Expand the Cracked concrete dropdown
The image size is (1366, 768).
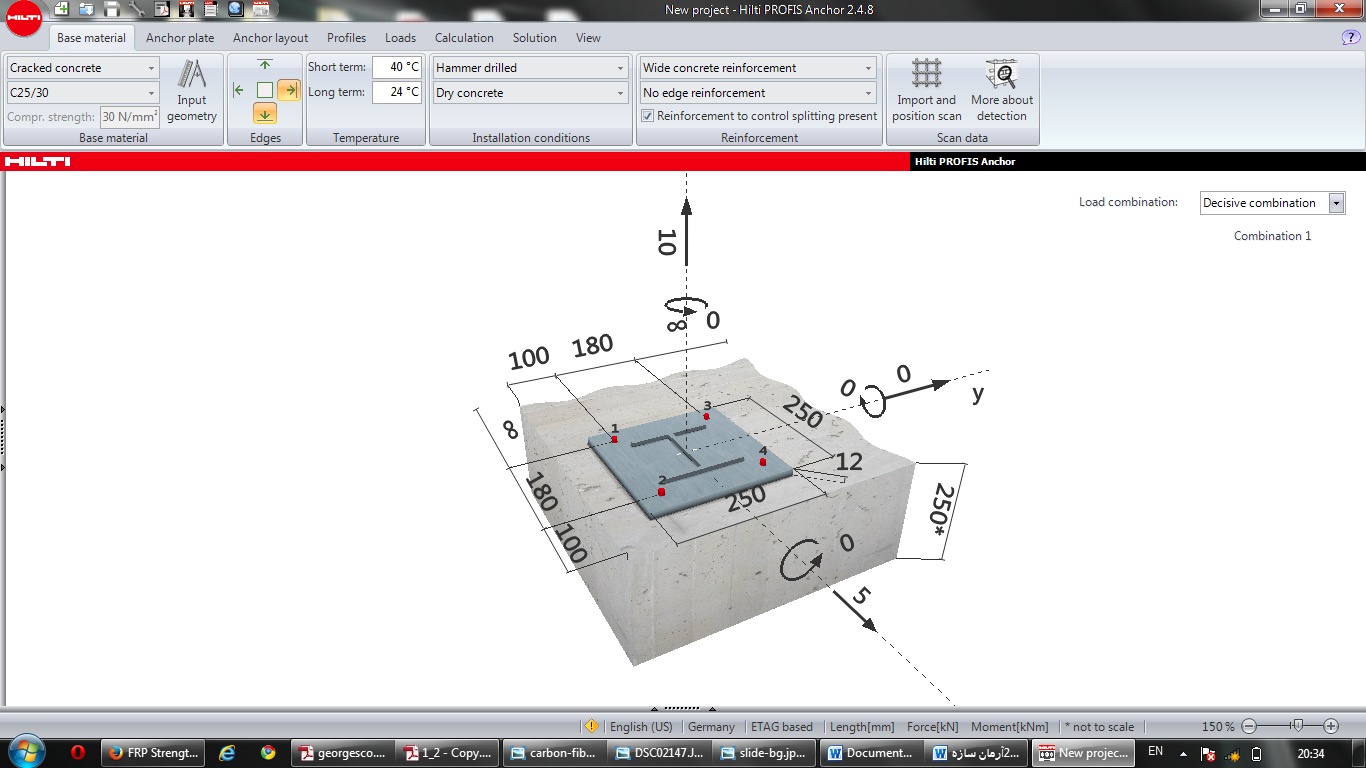(x=152, y=68)
